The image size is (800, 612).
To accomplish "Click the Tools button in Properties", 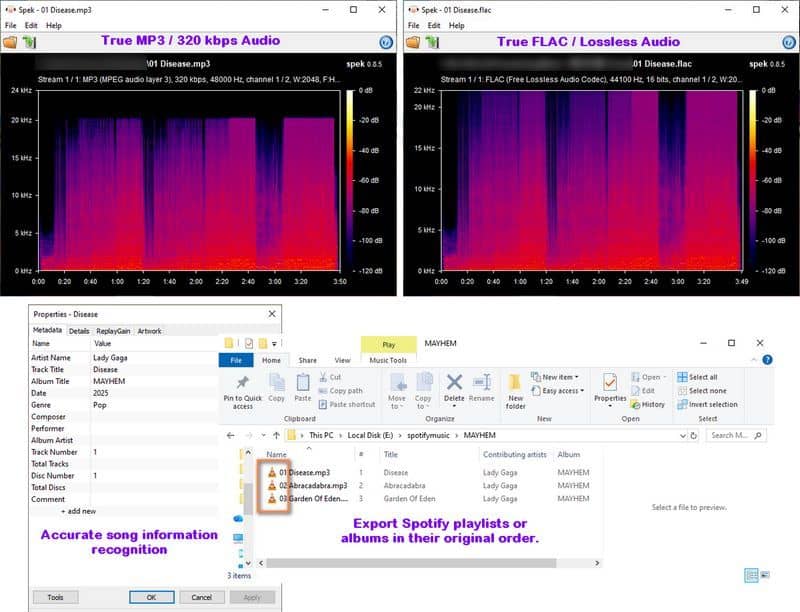I will tap(56, 597).
